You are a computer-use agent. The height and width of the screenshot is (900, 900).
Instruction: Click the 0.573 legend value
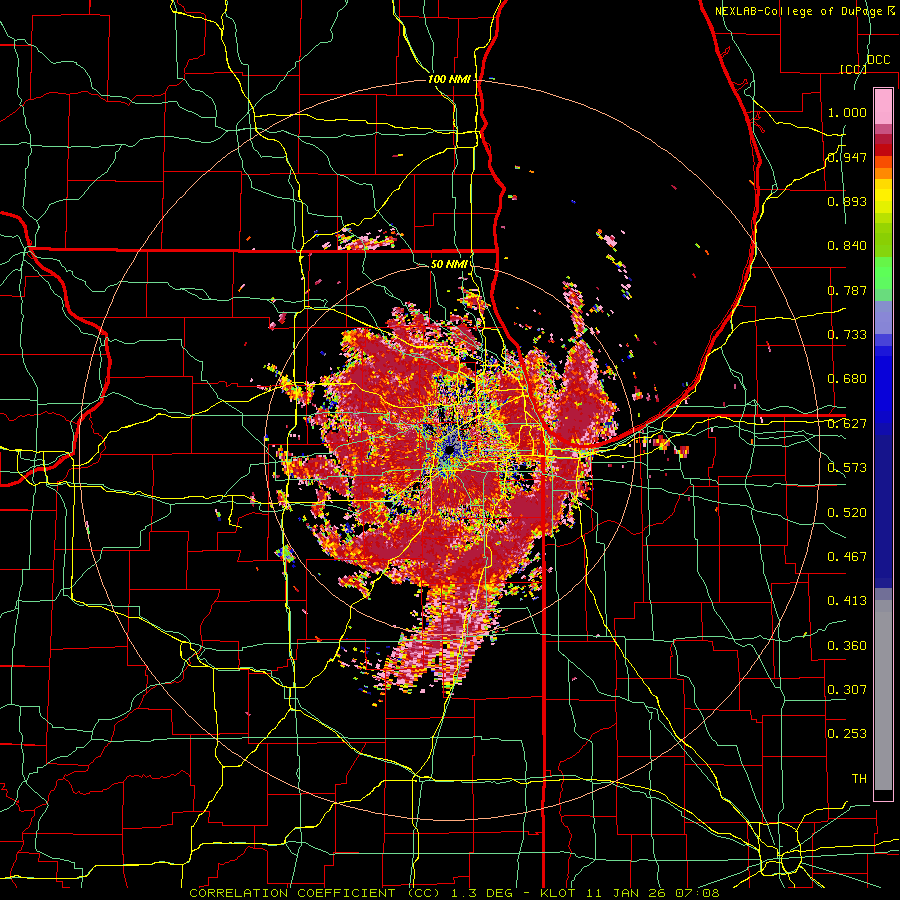point(847,468)
